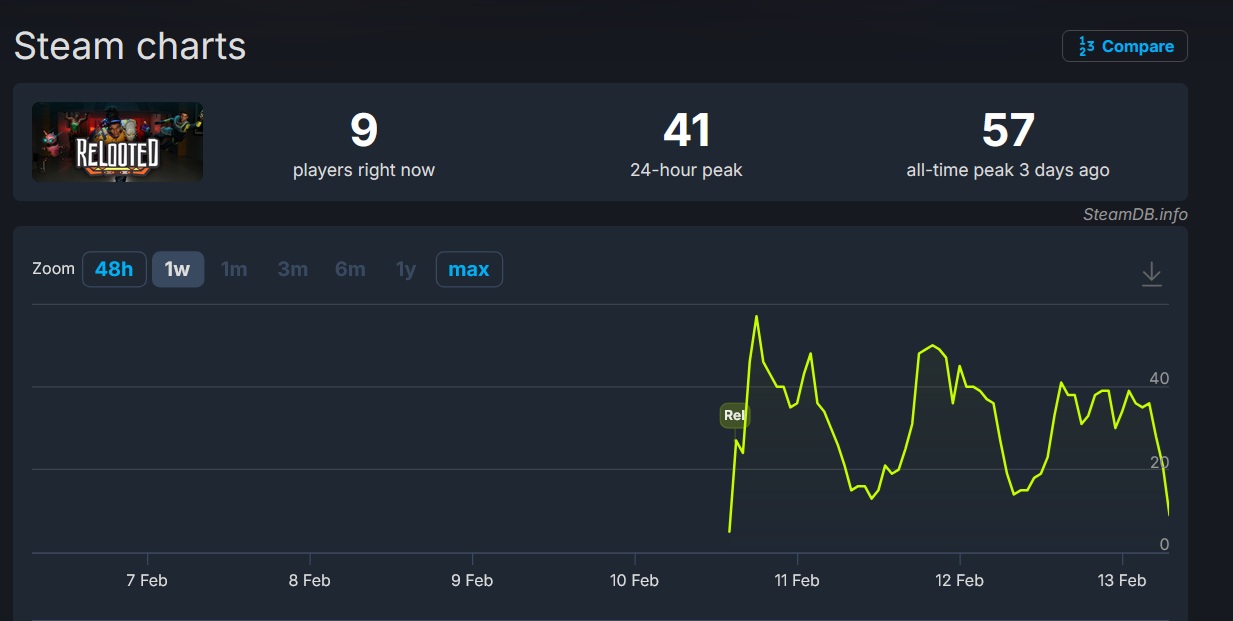Viewport: 1233px width, 621px height.
Task: Click the '11 Feb' axis label
Action: coord(797,580)
